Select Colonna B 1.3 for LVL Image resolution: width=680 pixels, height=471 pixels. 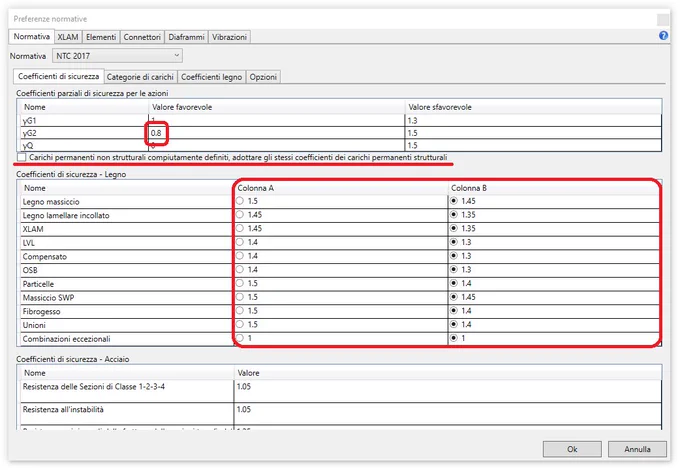coord(454,242)
